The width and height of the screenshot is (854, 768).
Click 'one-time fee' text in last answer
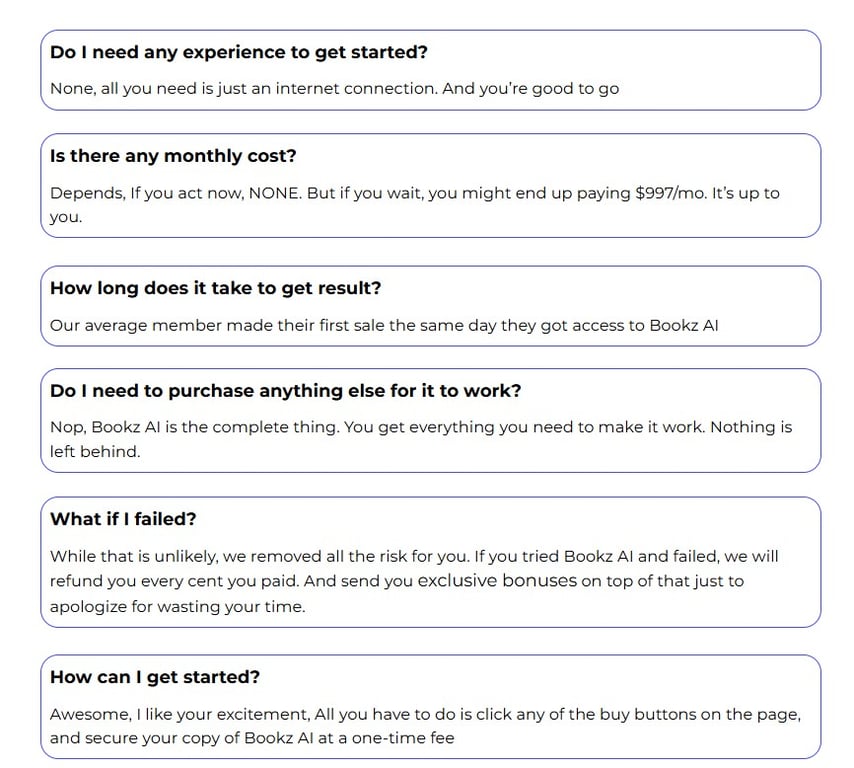[x=402, y=739]
